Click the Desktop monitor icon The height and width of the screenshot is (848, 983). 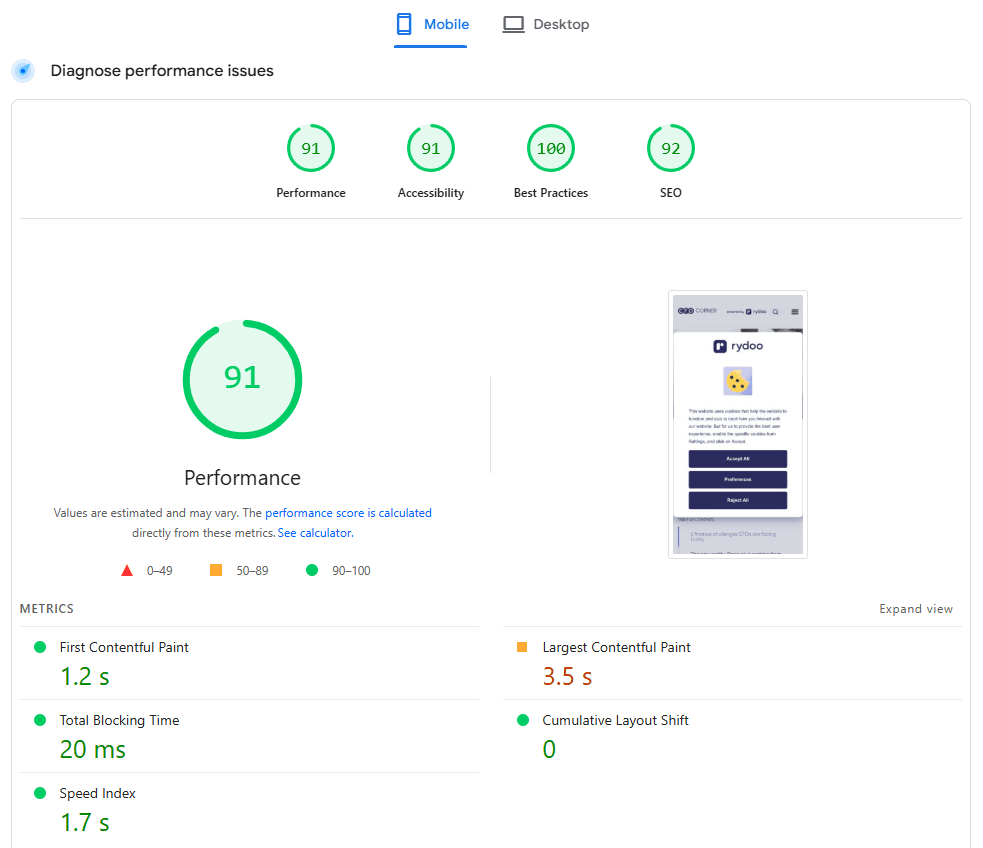(513, 23)
